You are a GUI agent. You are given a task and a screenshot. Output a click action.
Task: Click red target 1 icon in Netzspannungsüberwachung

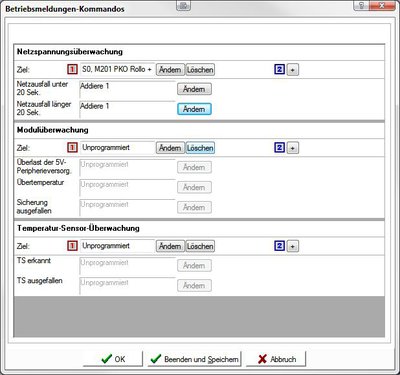pos(72,70)
